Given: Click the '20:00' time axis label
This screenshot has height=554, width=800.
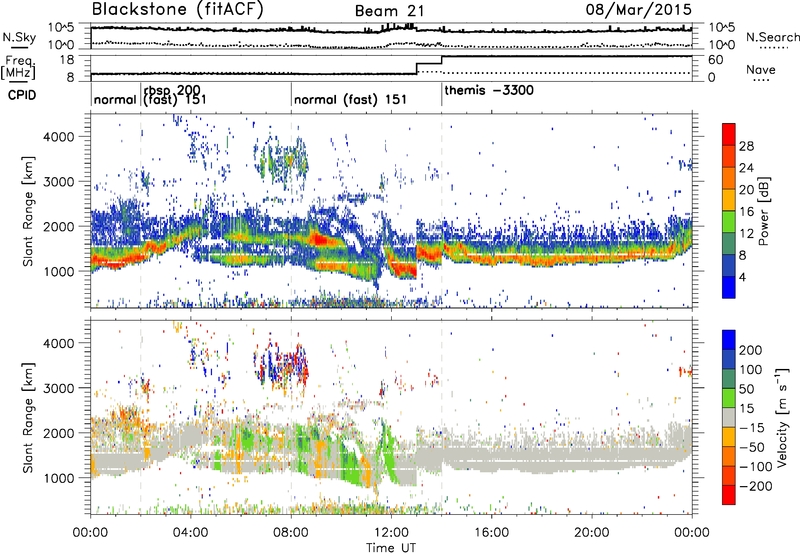Looking at the screenshot, I should click(x=591, y=532).
